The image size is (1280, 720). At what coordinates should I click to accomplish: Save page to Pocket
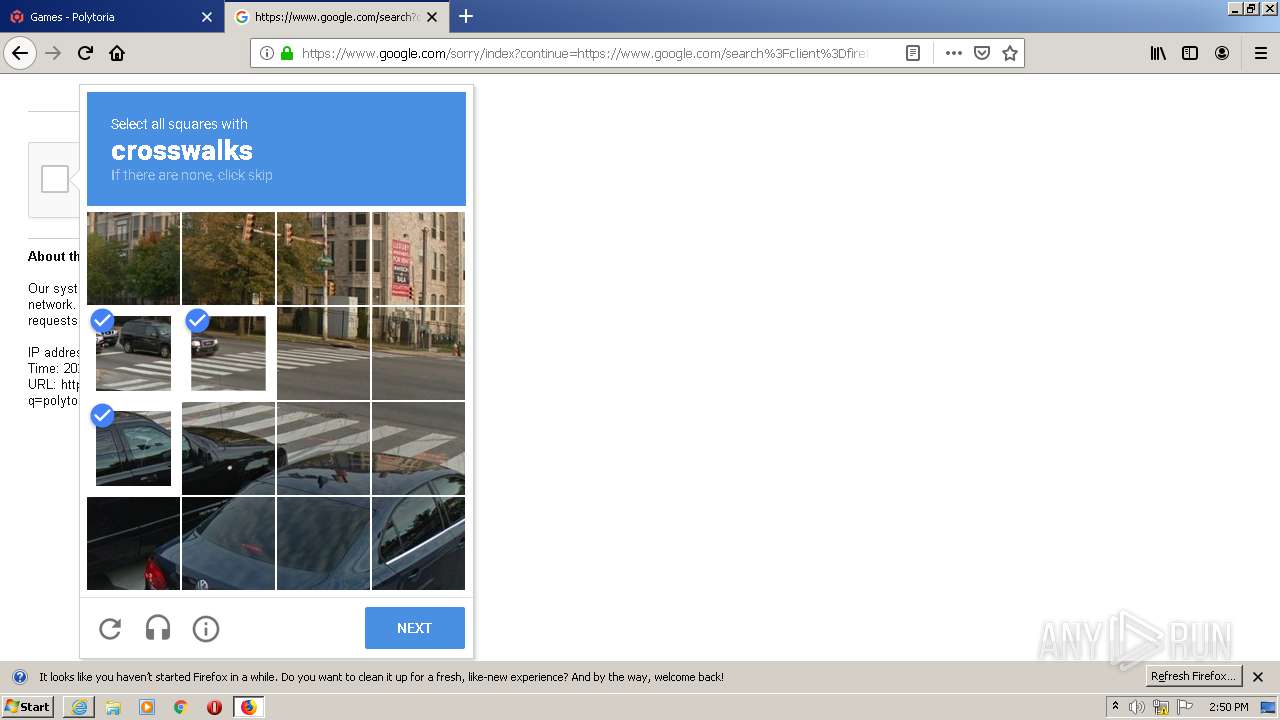pyautogui.click(x=982, y=53)
